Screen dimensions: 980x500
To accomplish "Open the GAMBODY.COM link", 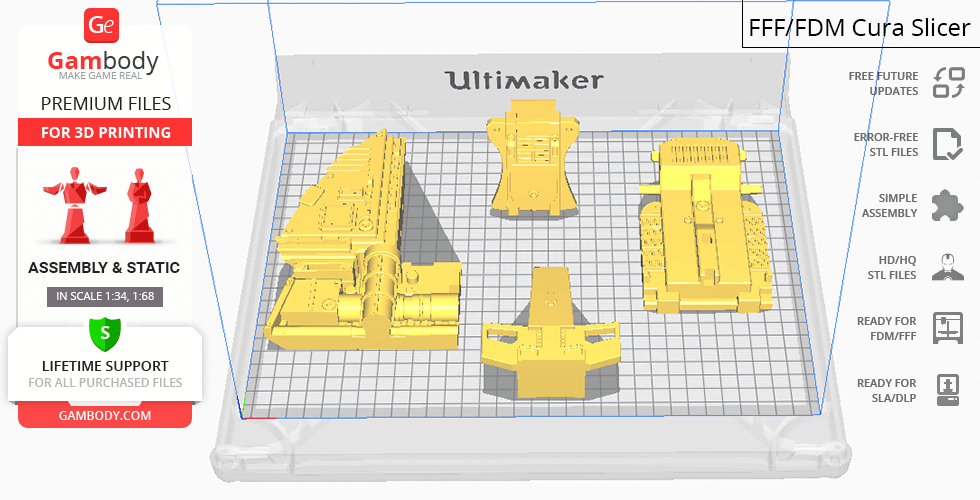I will click(x=105, y=415).
